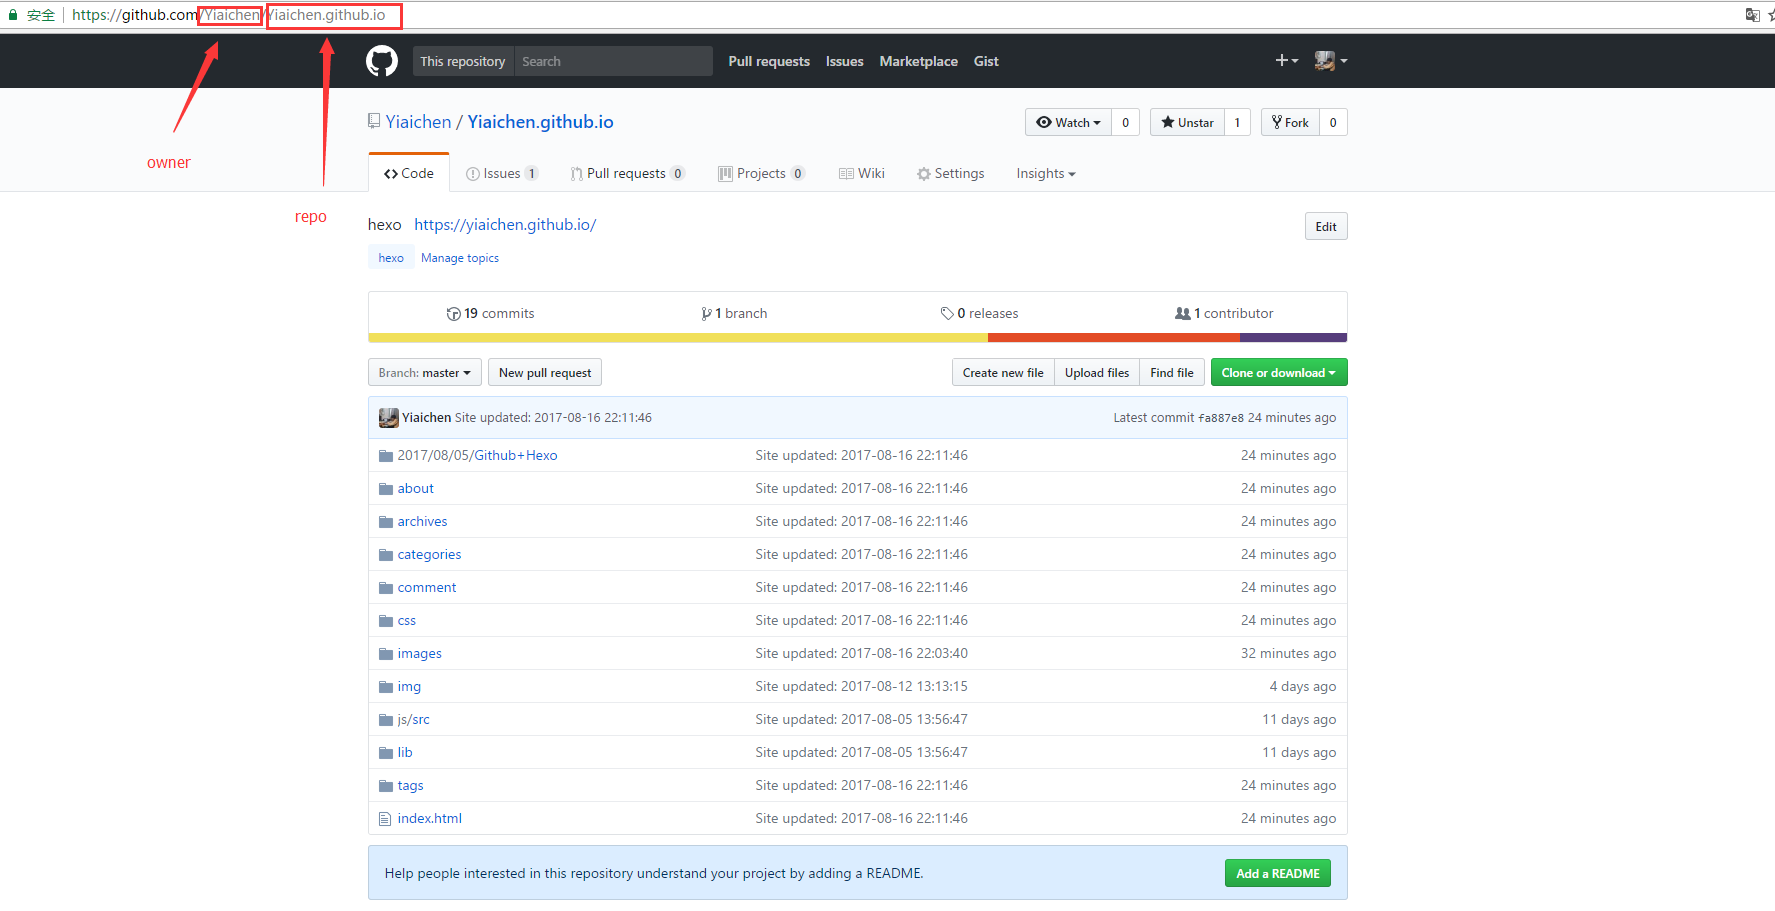Click the tag icon beside 0 releases
This screenshot has height=911, width=1775.
[x=947, y=314]
